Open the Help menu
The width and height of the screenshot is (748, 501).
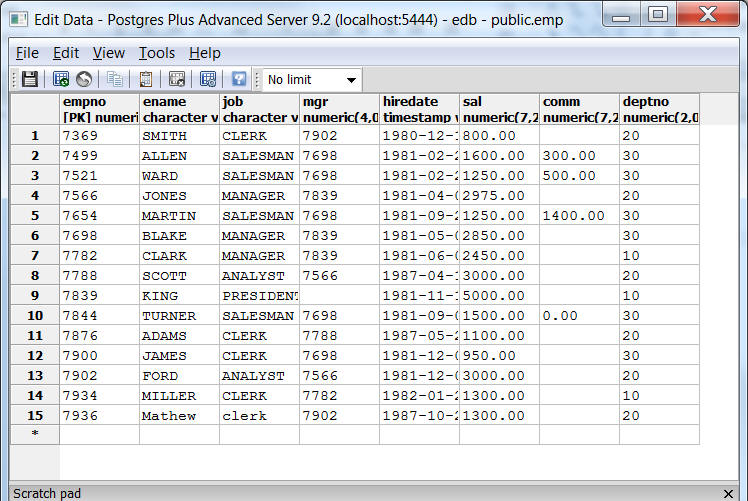tap(205, 53)
